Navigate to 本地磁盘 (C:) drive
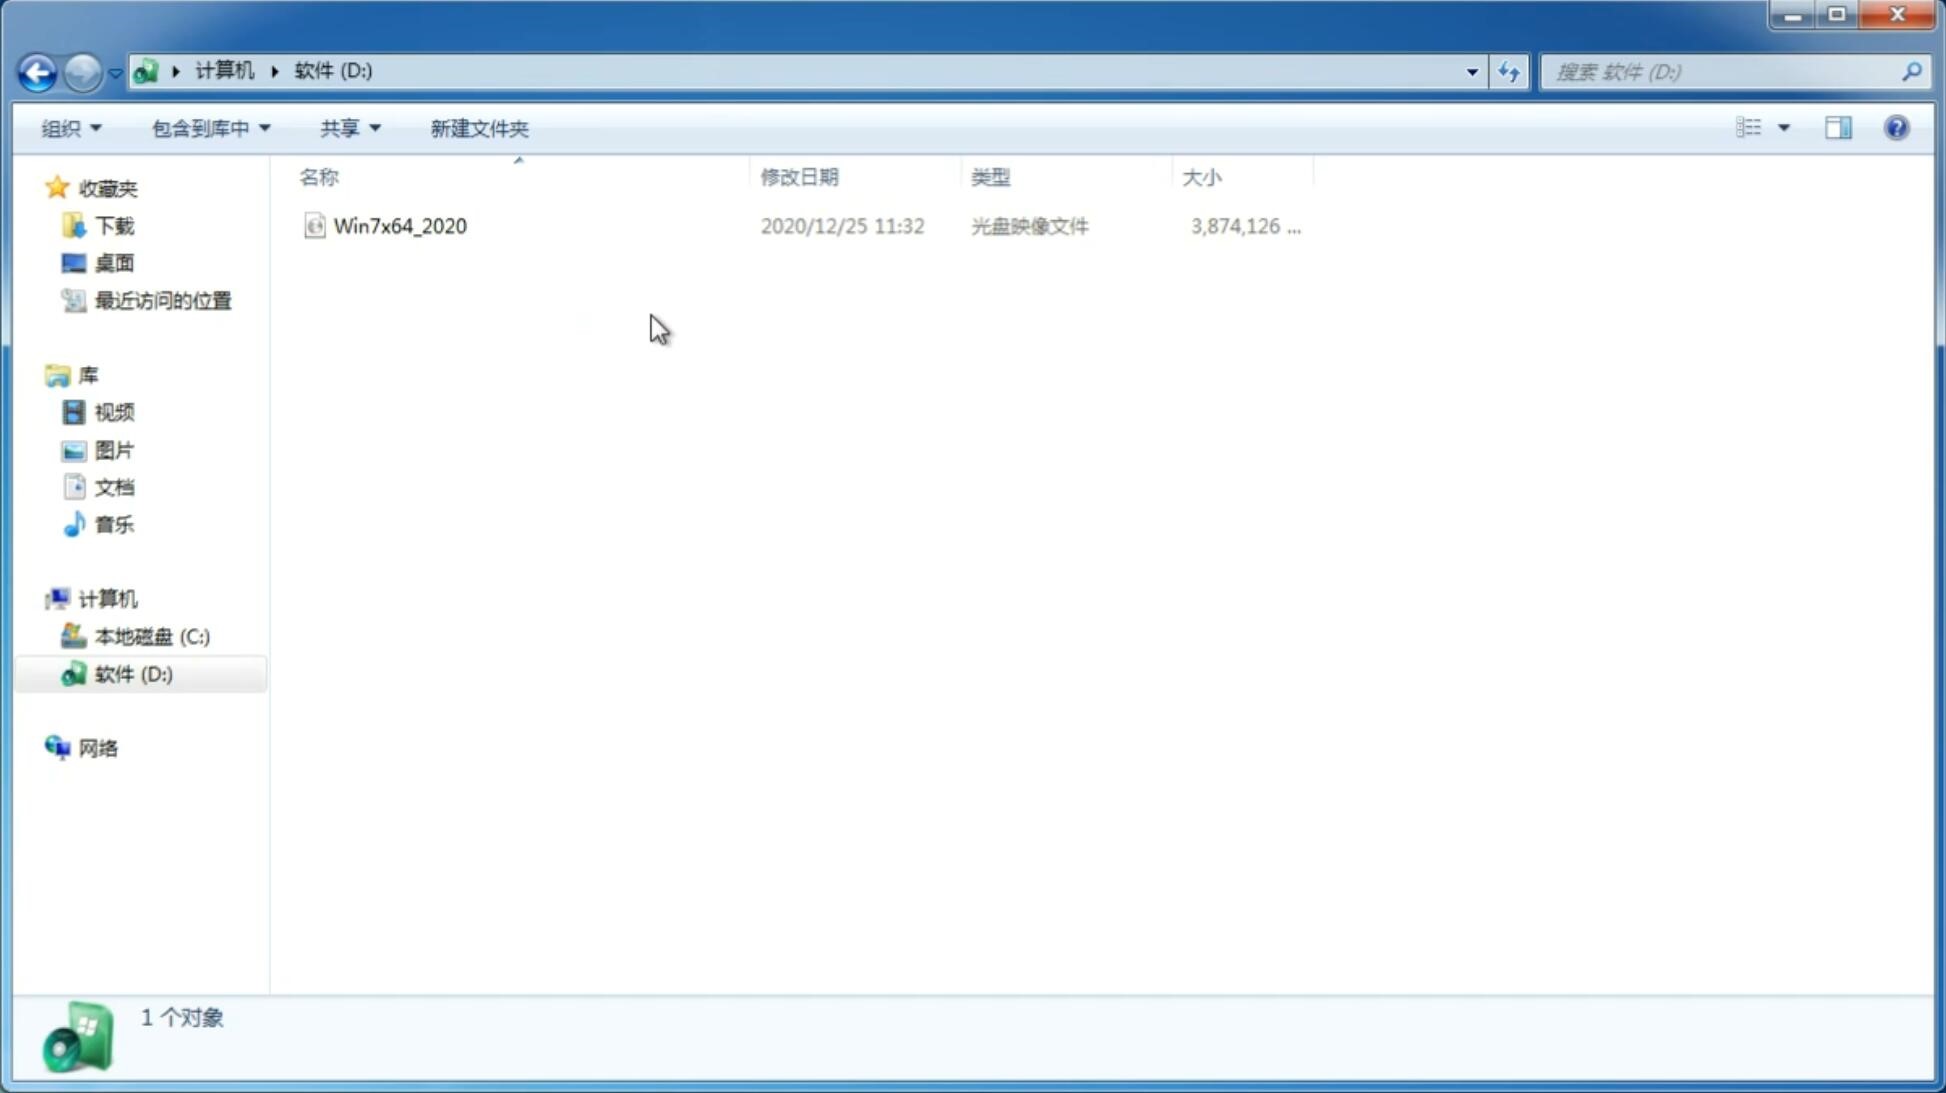 [150, 636]
